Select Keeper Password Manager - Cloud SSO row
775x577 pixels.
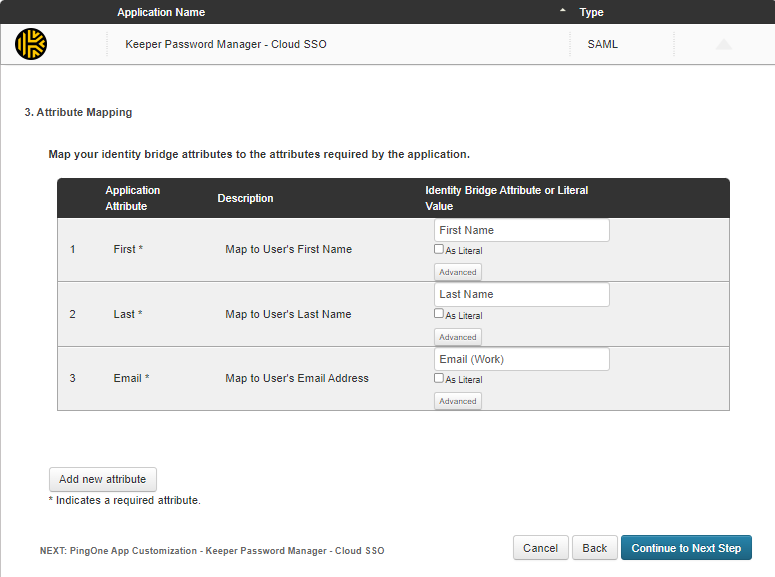click(226, 45)
